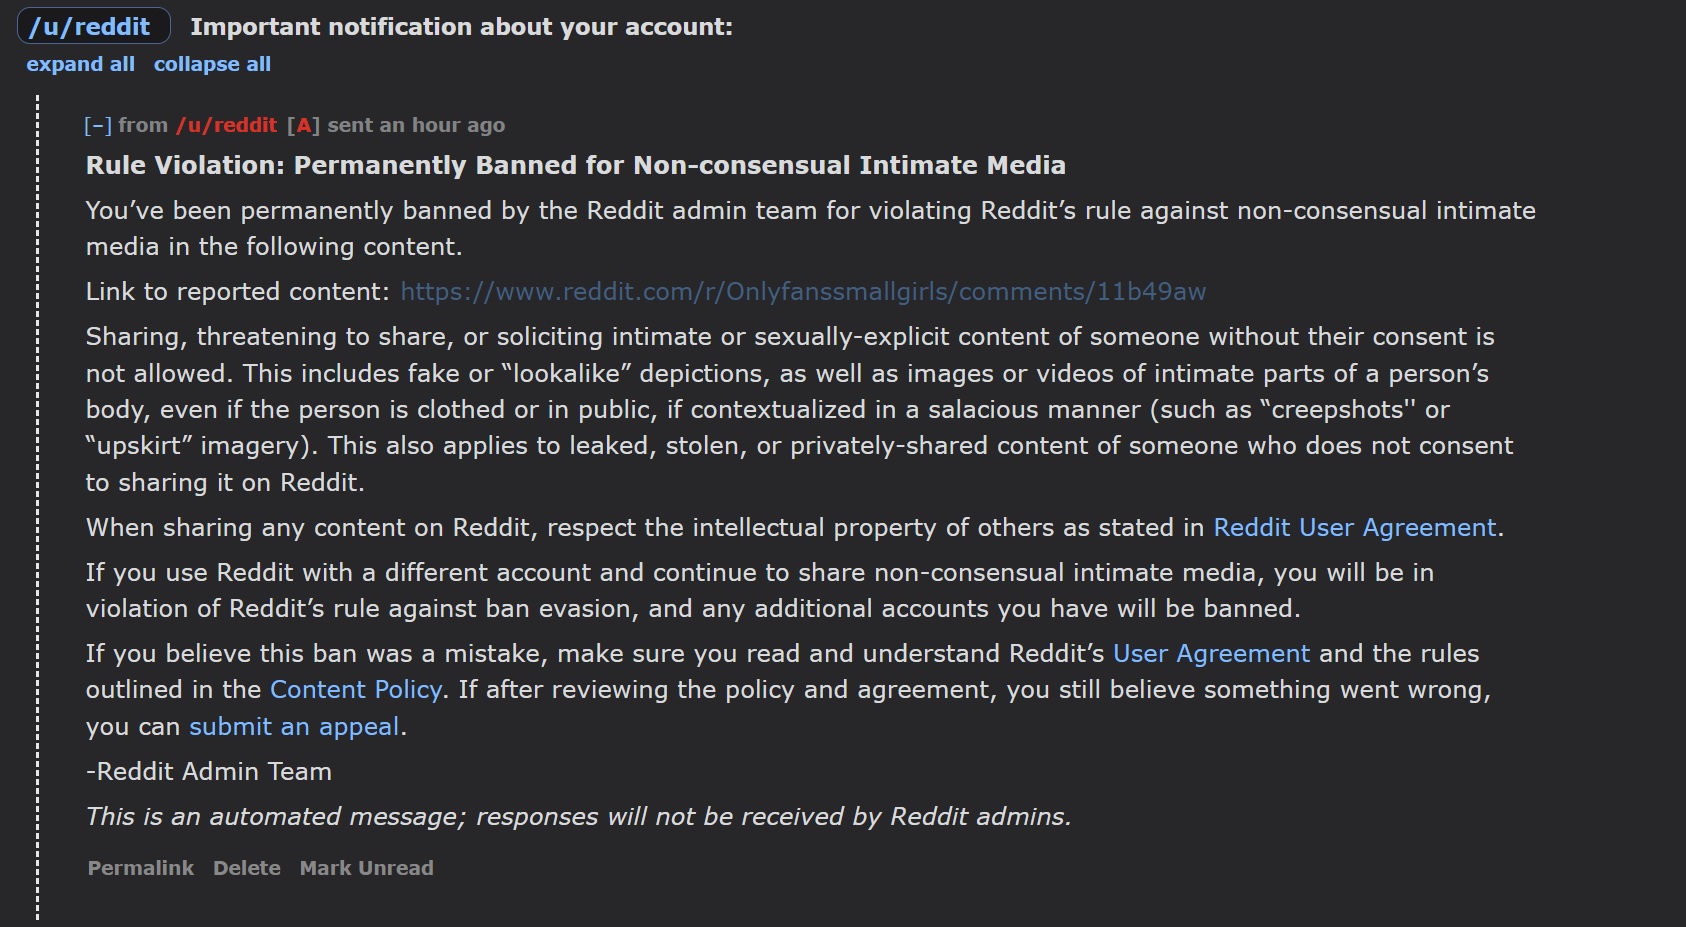
Task: Open the "User Agreement" link near ban appeal
Action: [x=1210, y=654]
